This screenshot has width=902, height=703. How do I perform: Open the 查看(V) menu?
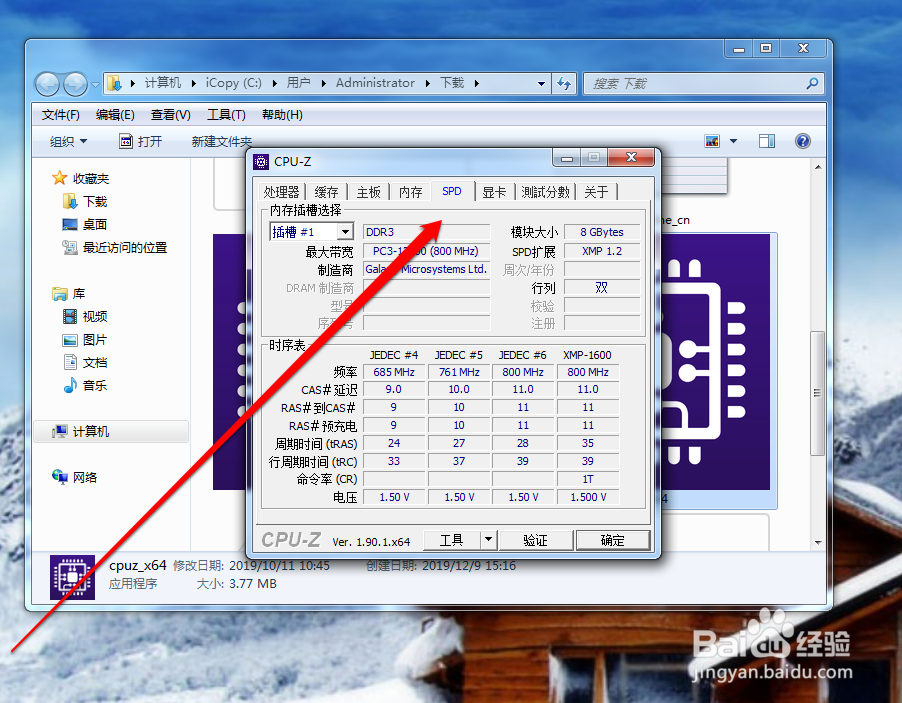170,114
